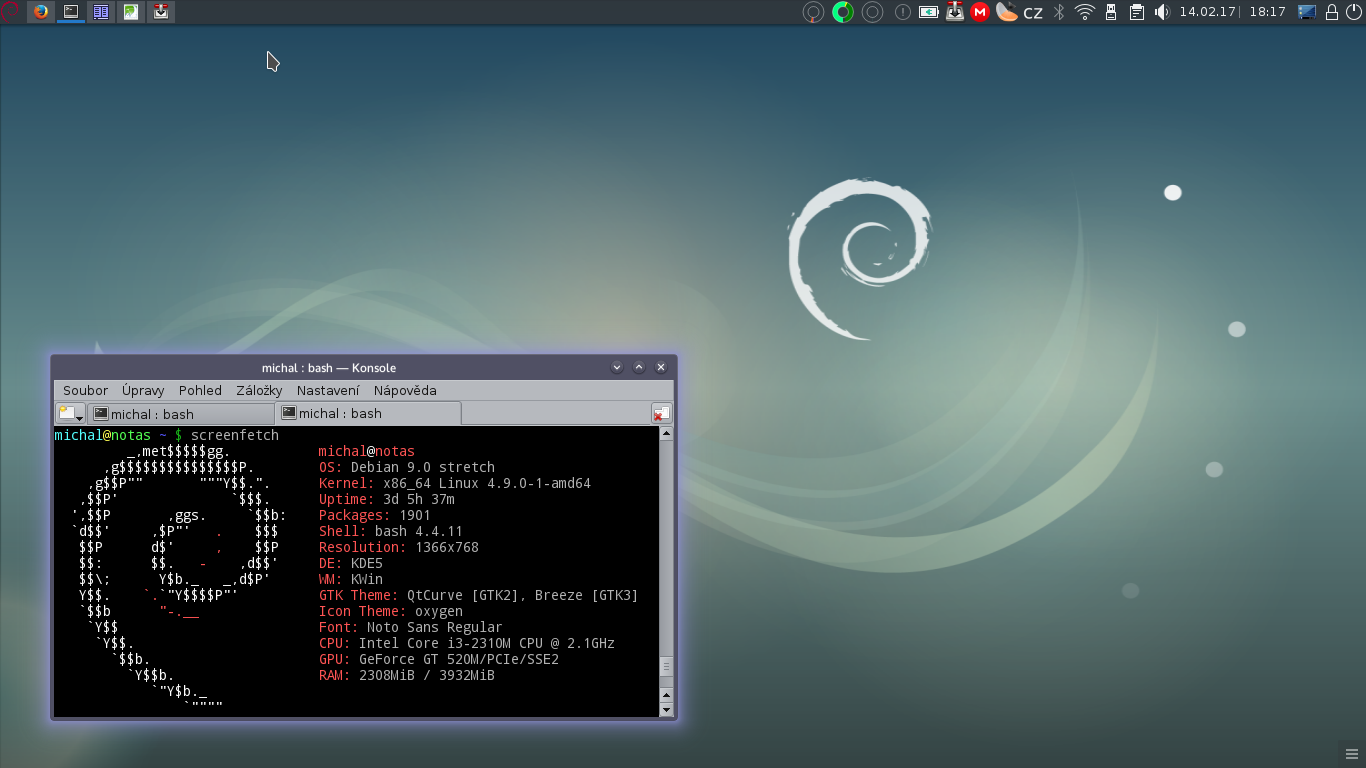This screenshot has width=1366, height=768.
Task: Close current tab with red X icon
Action: (x=661, y=413)
